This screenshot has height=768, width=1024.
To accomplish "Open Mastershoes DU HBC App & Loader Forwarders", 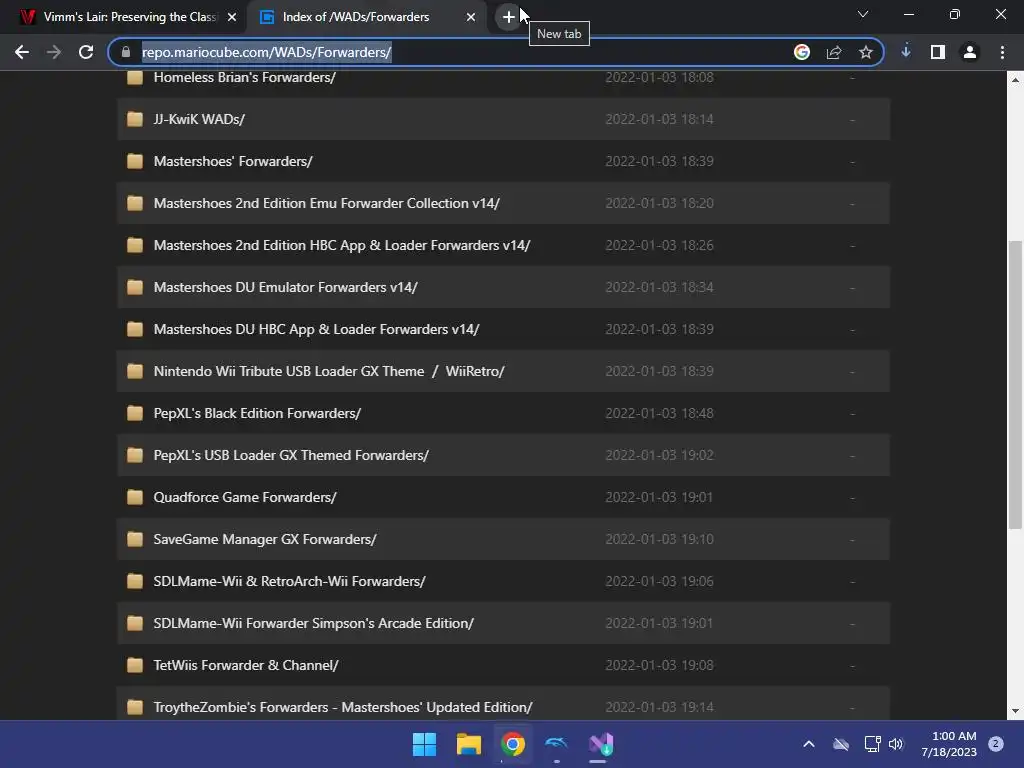I will click(x=317, y=329).
